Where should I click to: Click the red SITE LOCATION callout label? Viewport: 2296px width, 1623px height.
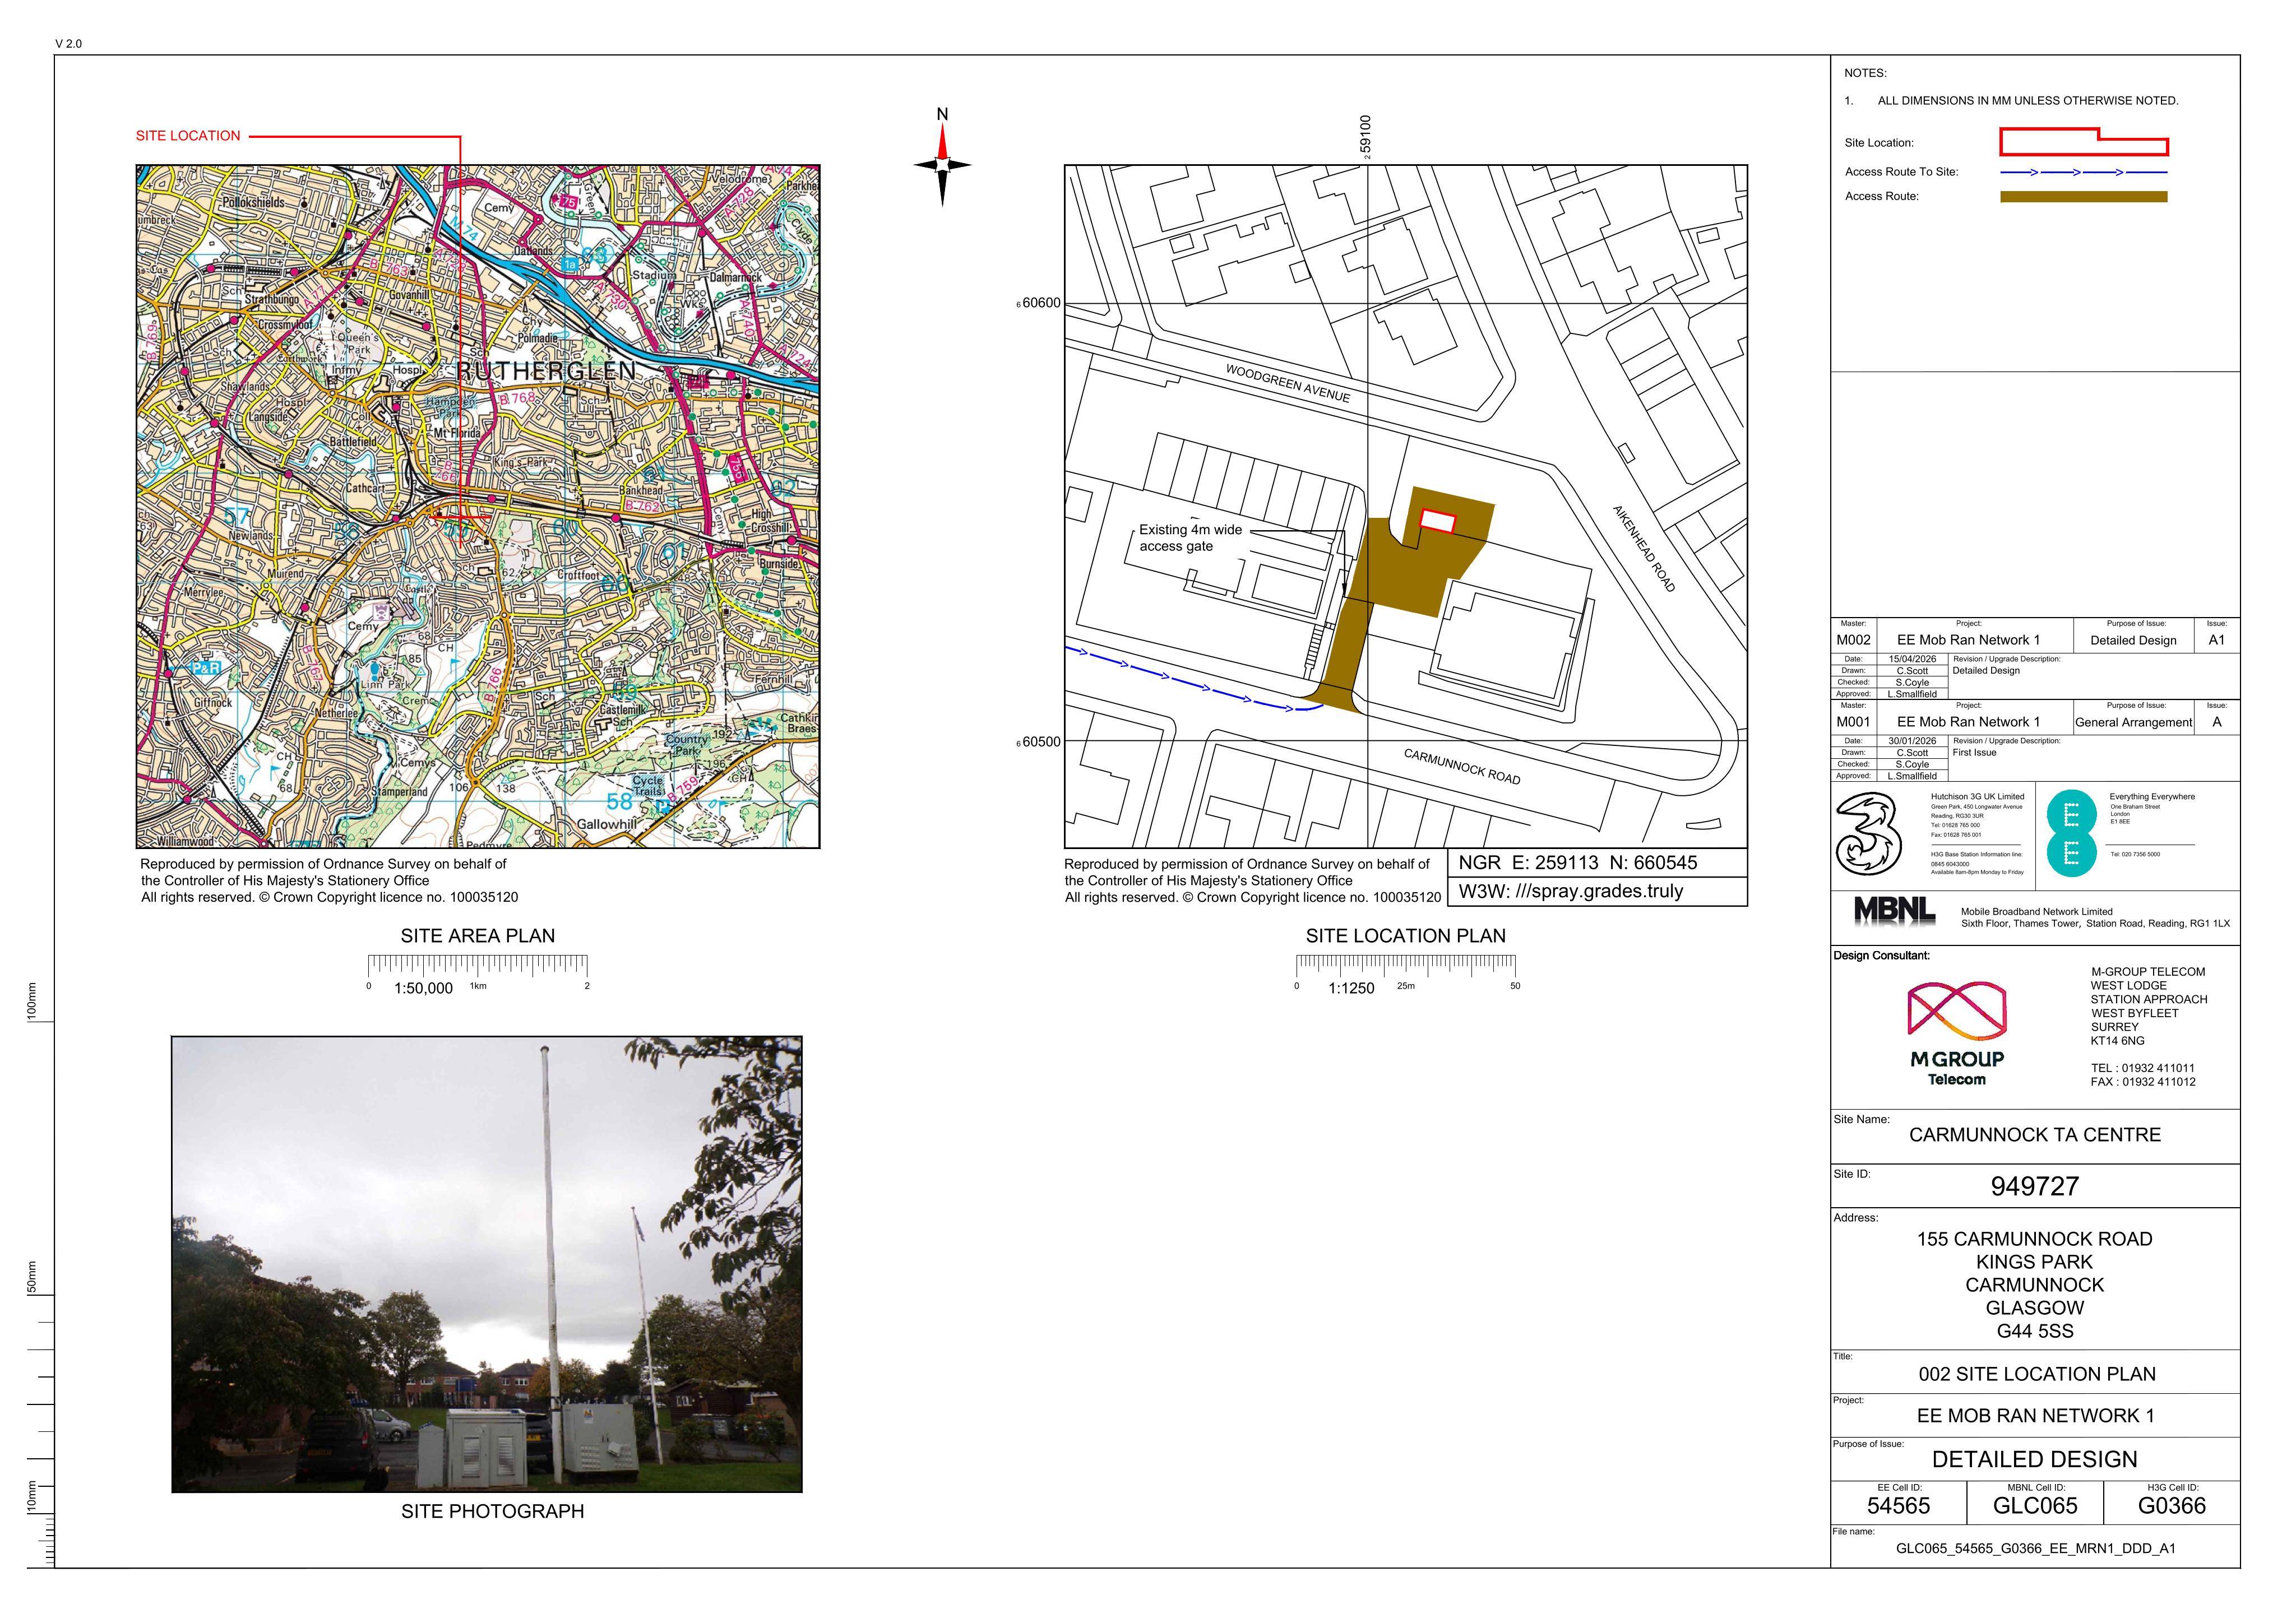click(x=188, y=136)
